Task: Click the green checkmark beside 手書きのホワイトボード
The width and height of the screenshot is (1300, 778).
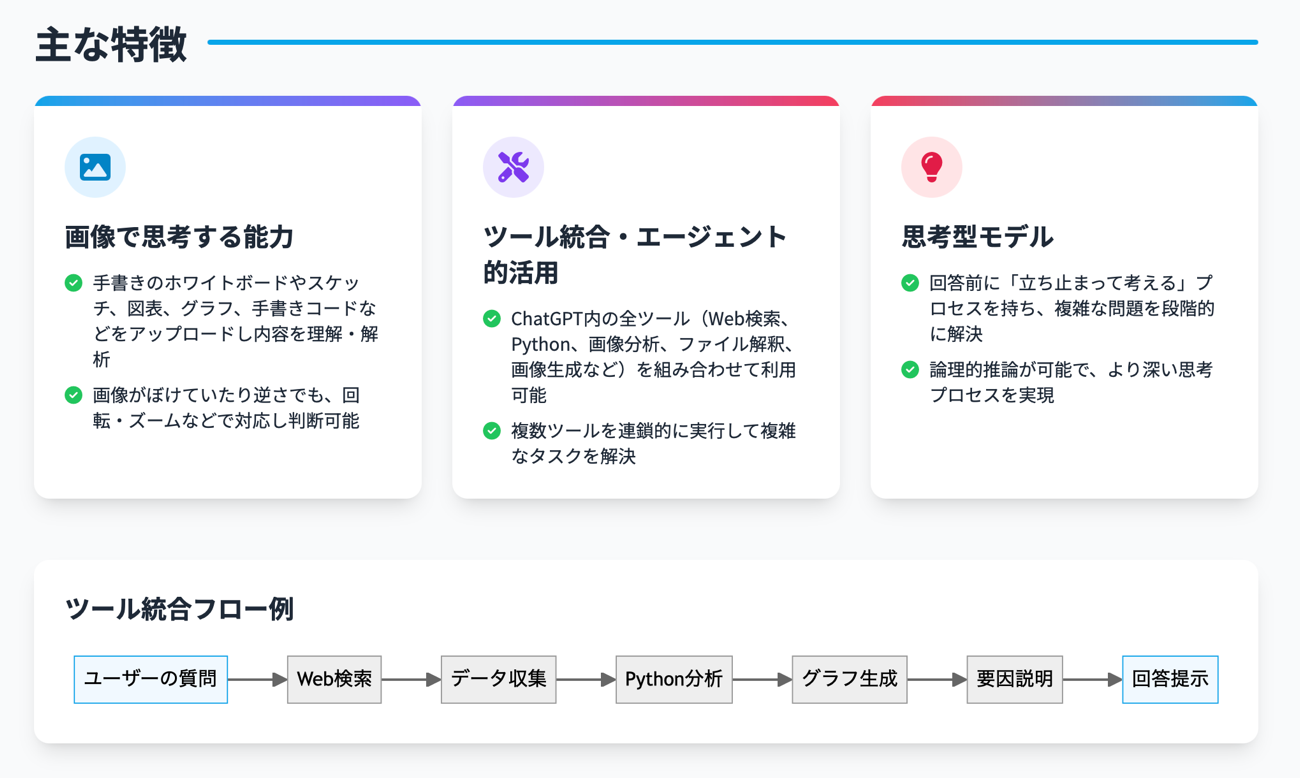Action: tap(73, 283)
